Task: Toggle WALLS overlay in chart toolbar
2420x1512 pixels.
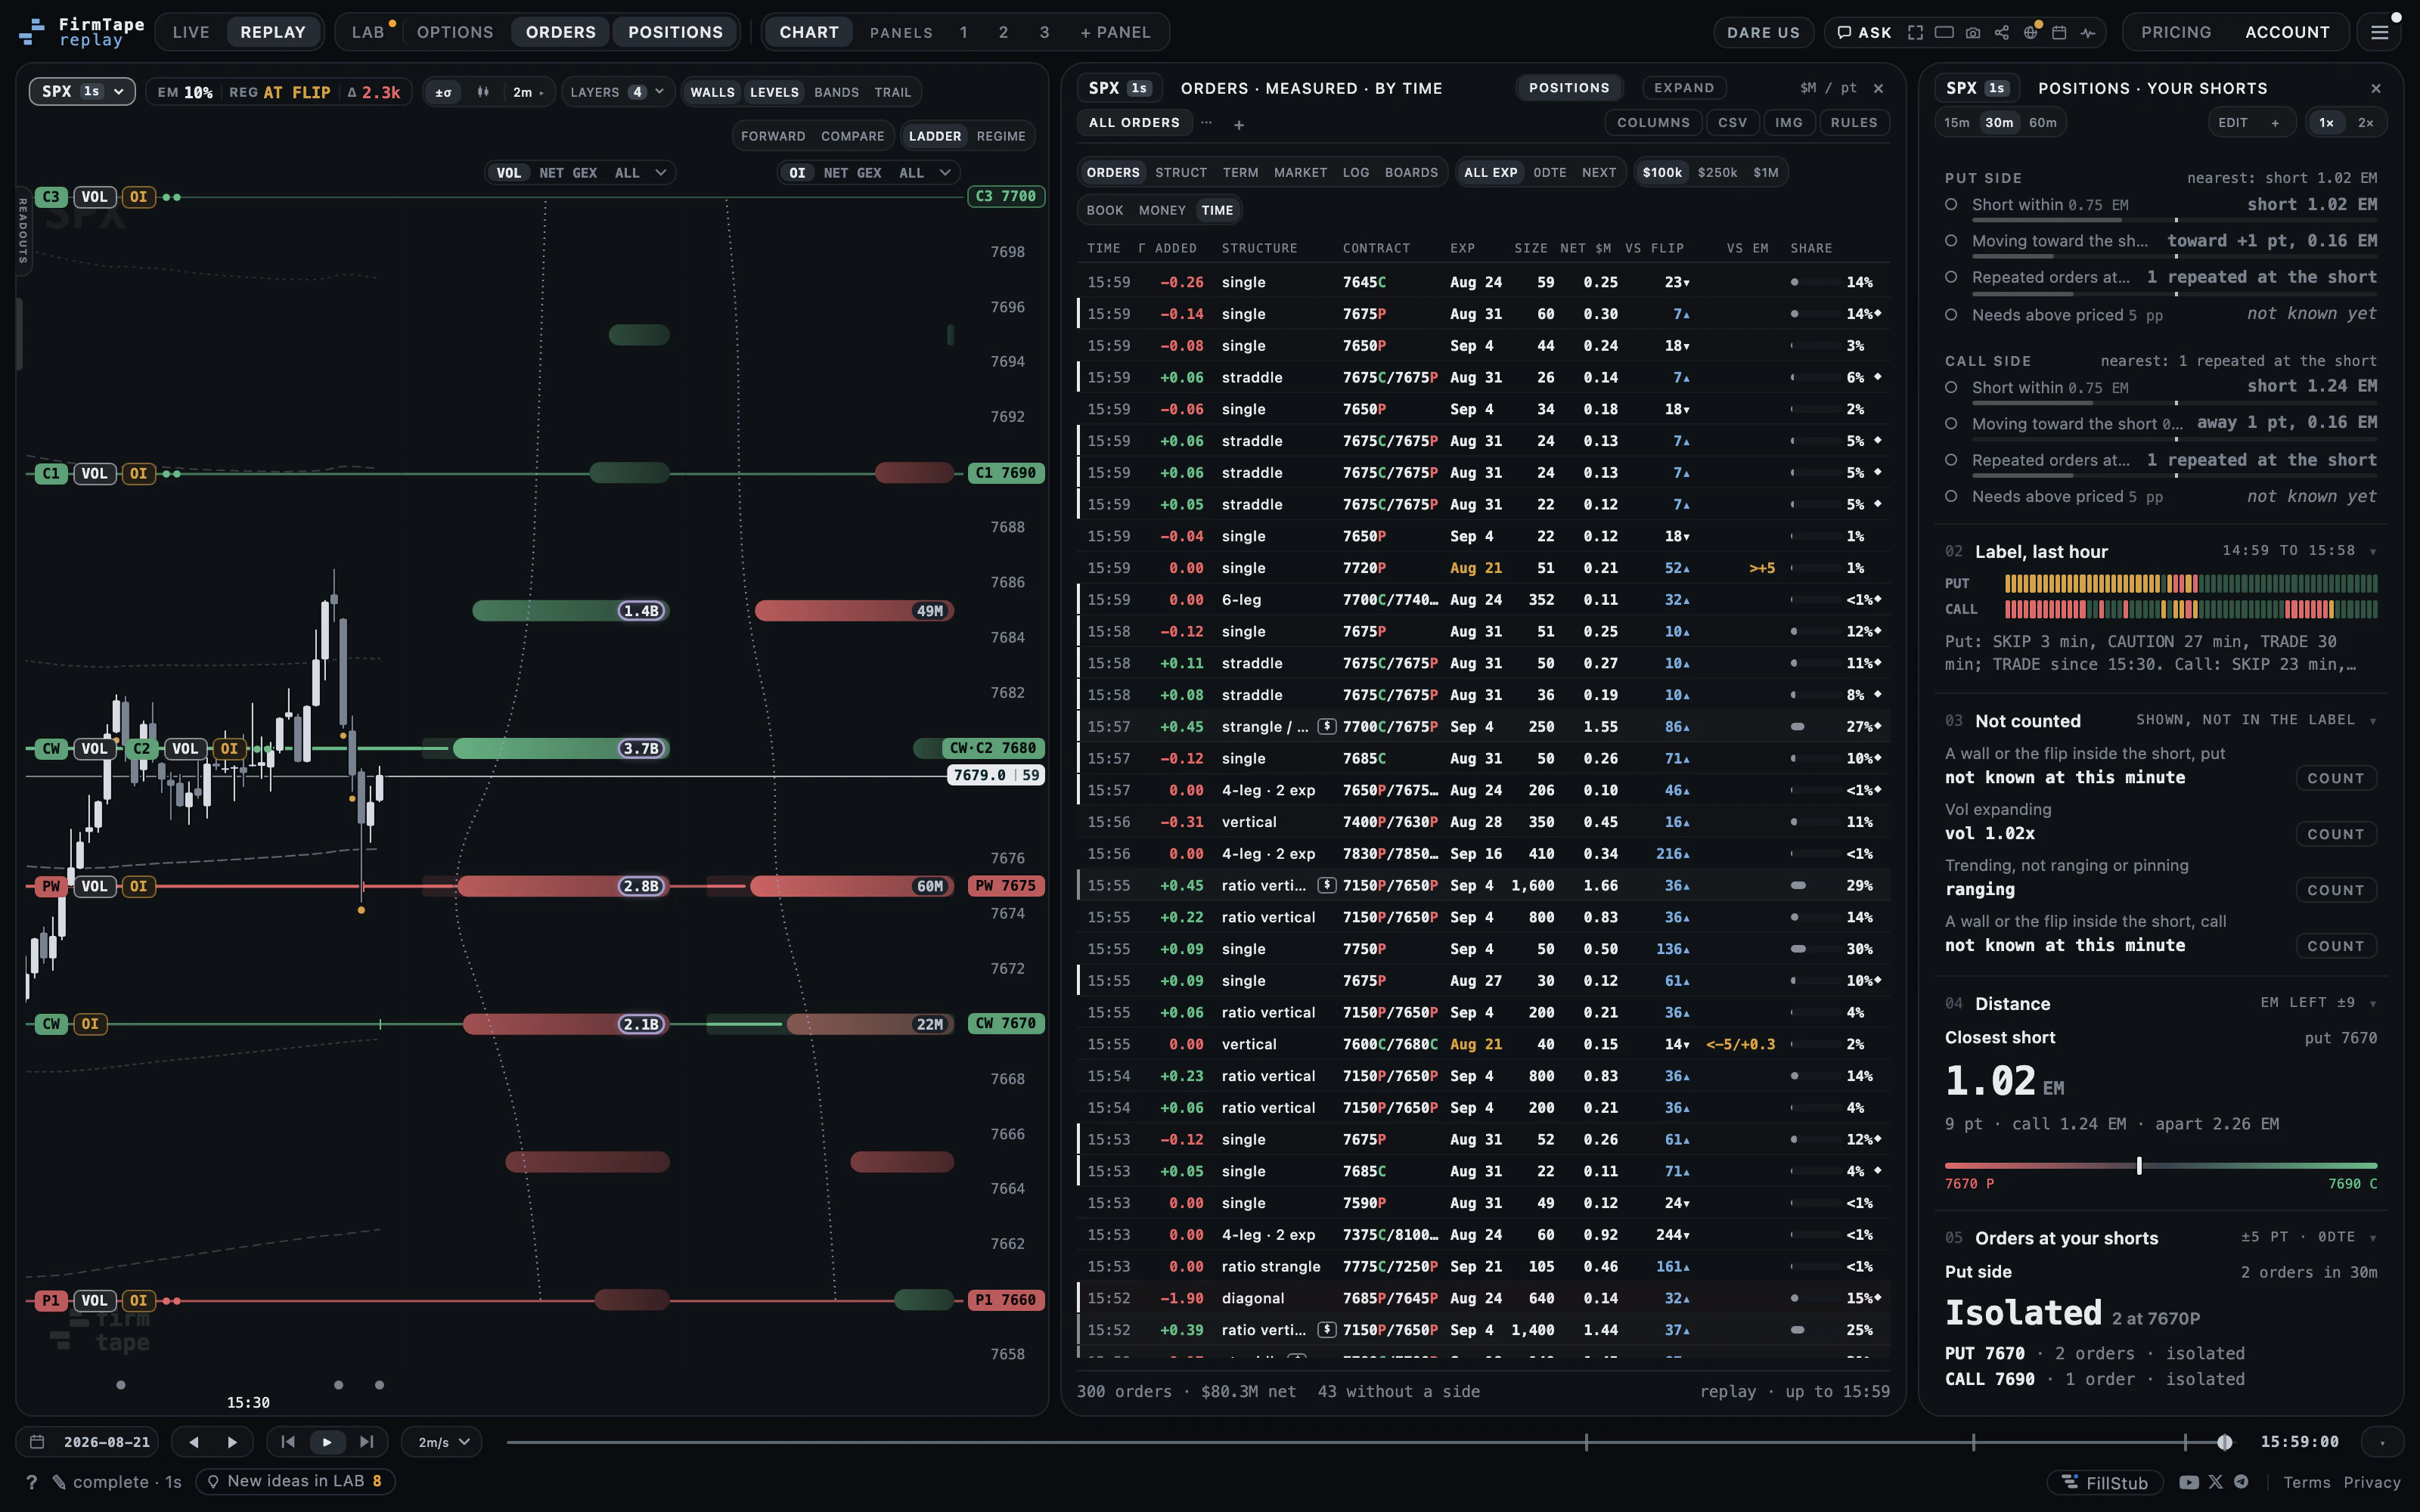Action: coord(712,92)
